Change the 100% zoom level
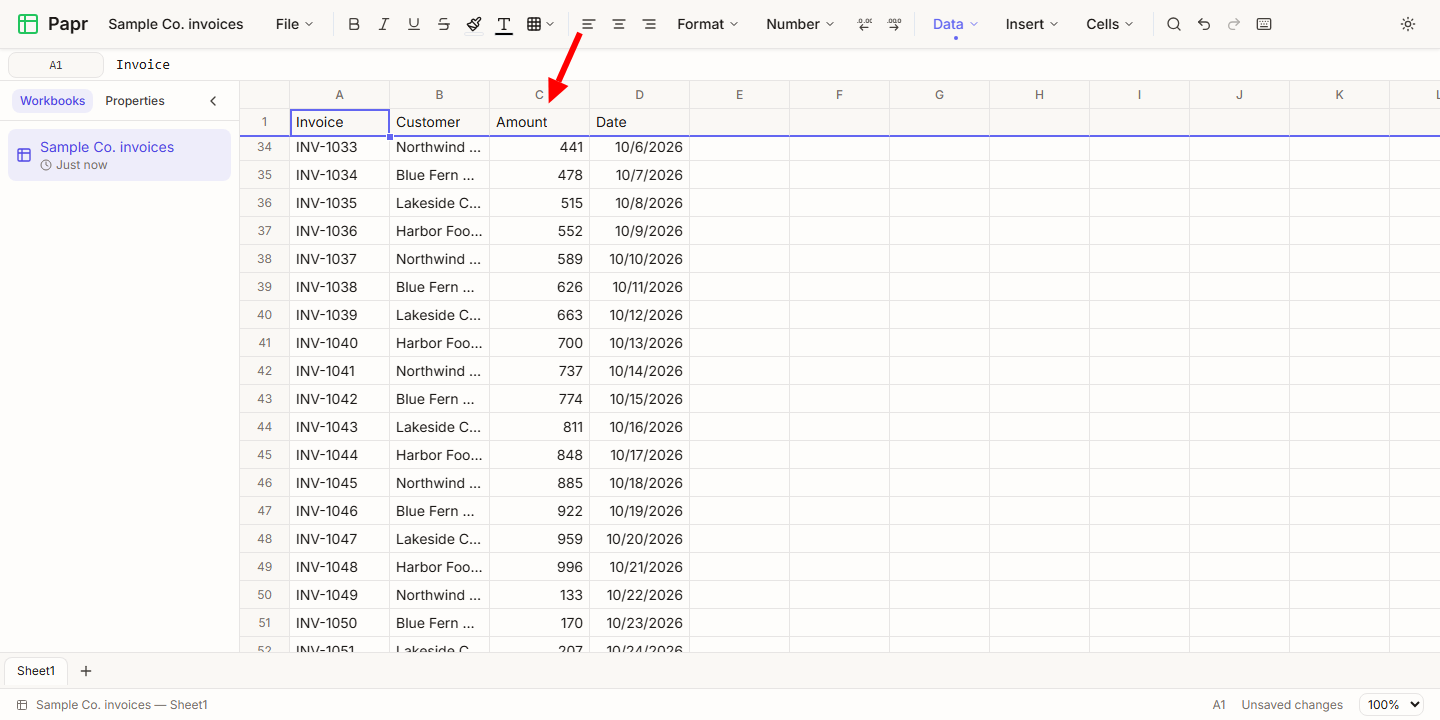This screenshot has height=720, width=1440. click(x=1391, y=705)
